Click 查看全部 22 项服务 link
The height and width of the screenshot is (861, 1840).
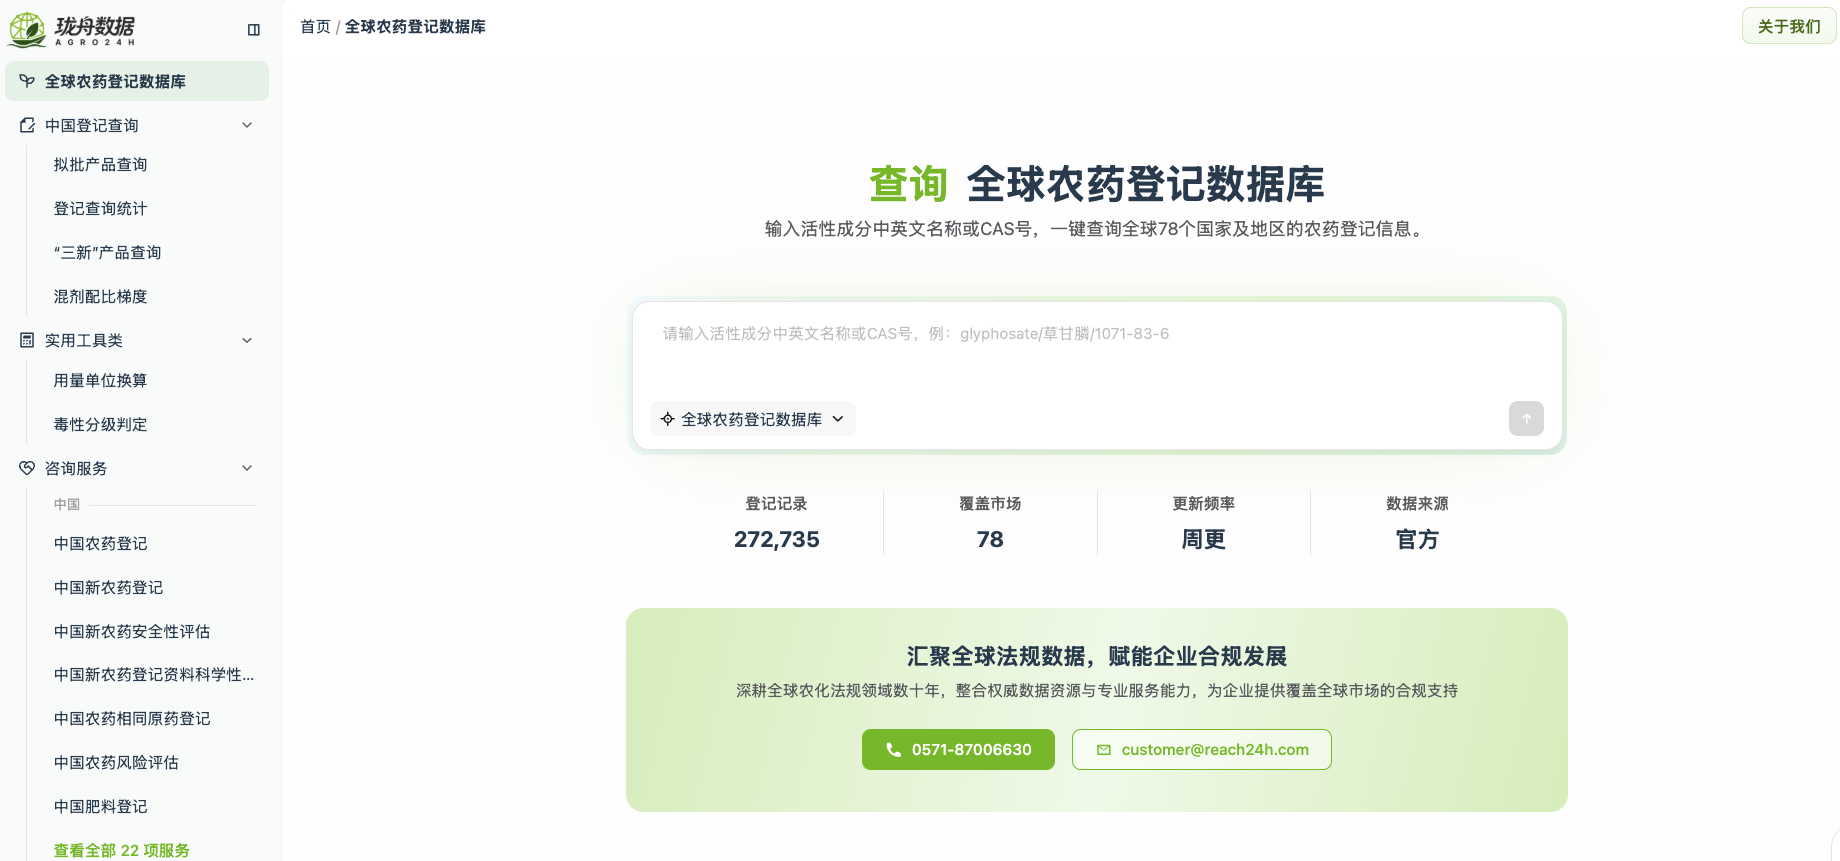pos(121,850)
